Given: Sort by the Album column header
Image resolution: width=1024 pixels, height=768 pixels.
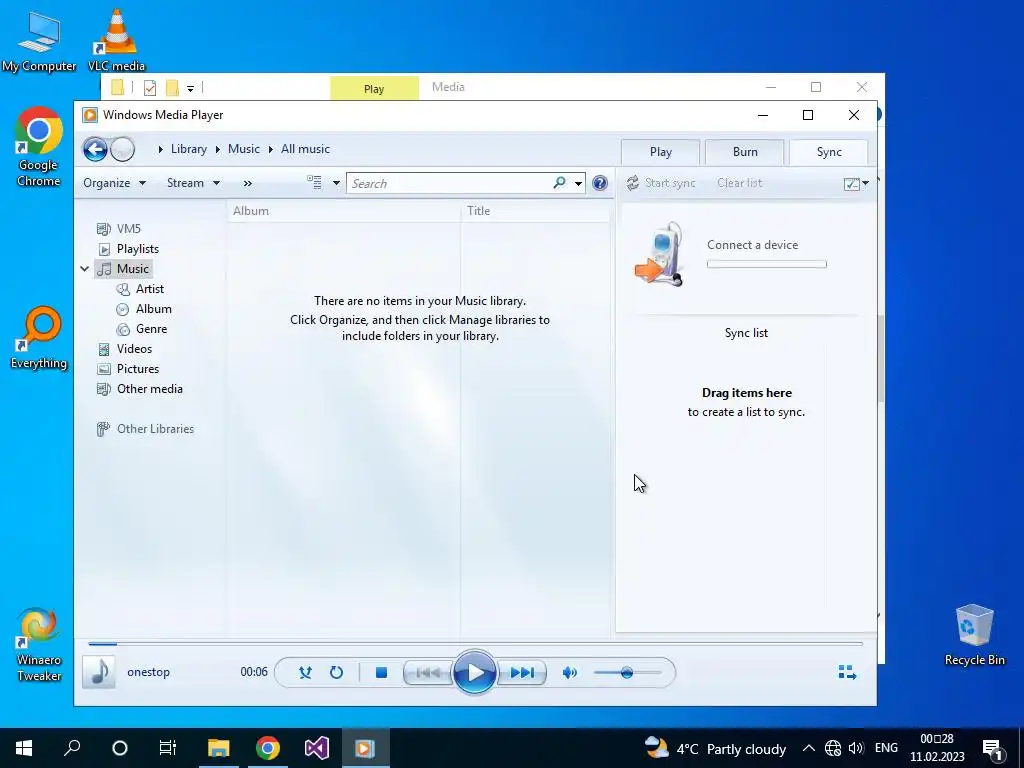Looking at the screenshot, I should [x=344, y=211].
